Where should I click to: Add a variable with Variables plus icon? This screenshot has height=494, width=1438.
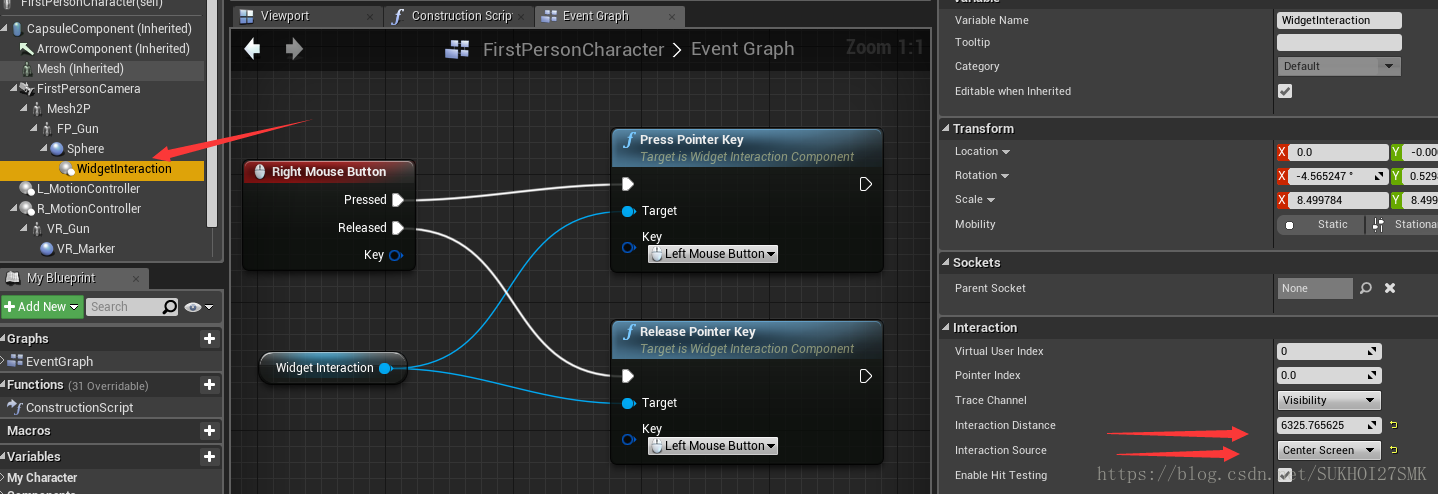209,457
